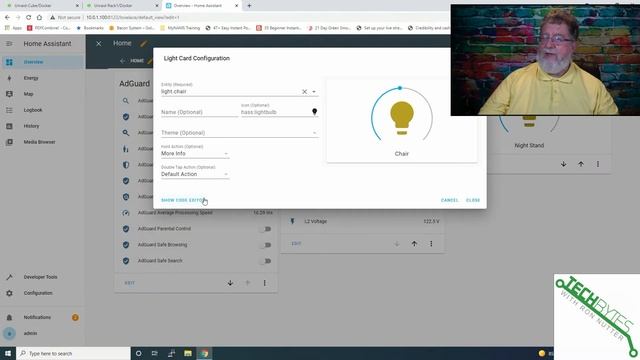Toggle AdGuard Safe Search switch

[266, 261]
